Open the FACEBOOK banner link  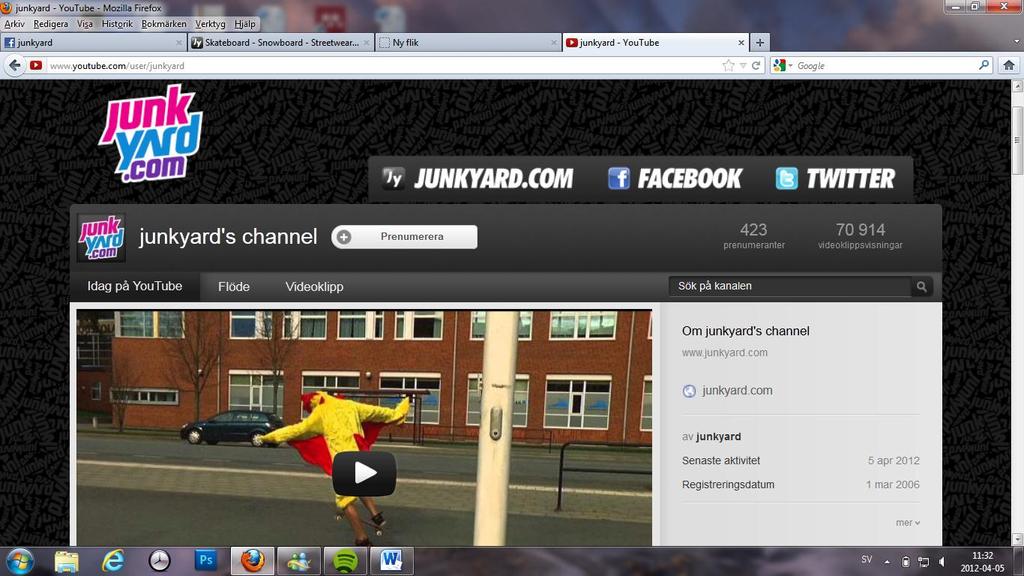pyautogui.click(x=675, y=178)
